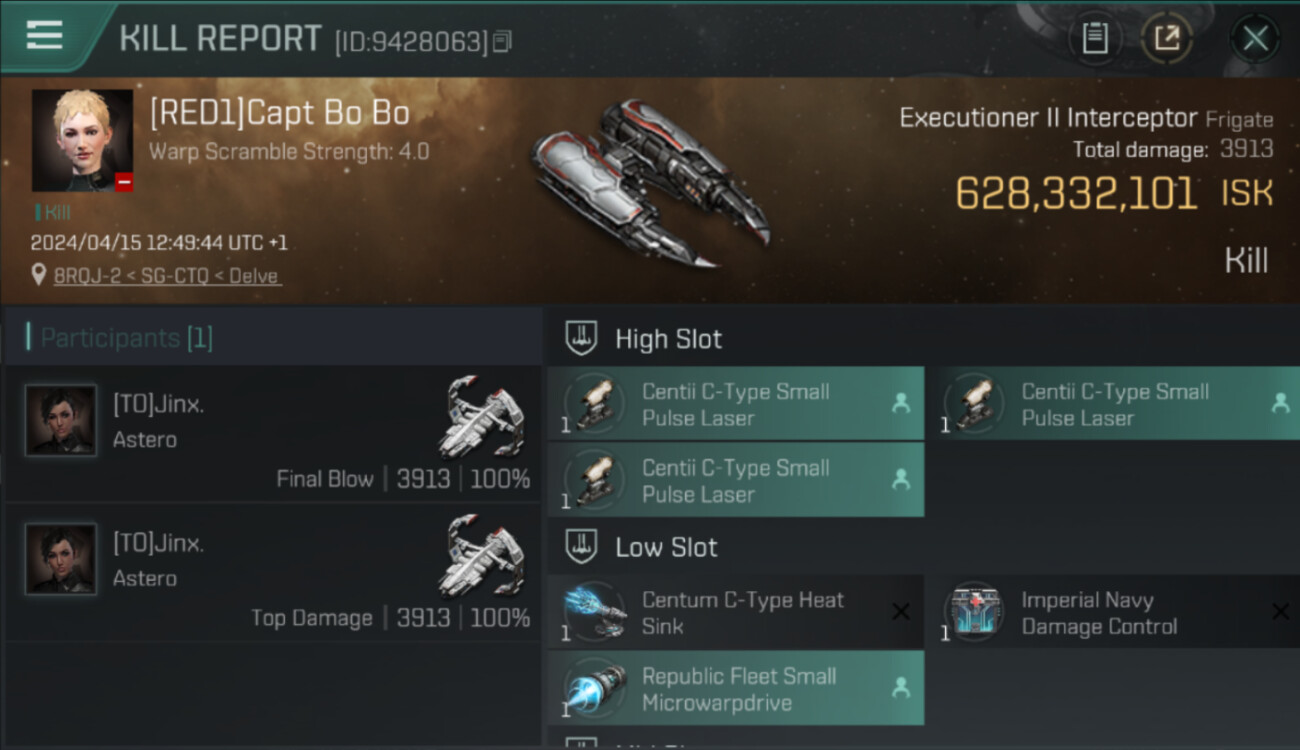Viewport: 1300px width, 750px height.
Task: Select Republic Fleet Small Microwarpdrive module
Action: (736, 688)
